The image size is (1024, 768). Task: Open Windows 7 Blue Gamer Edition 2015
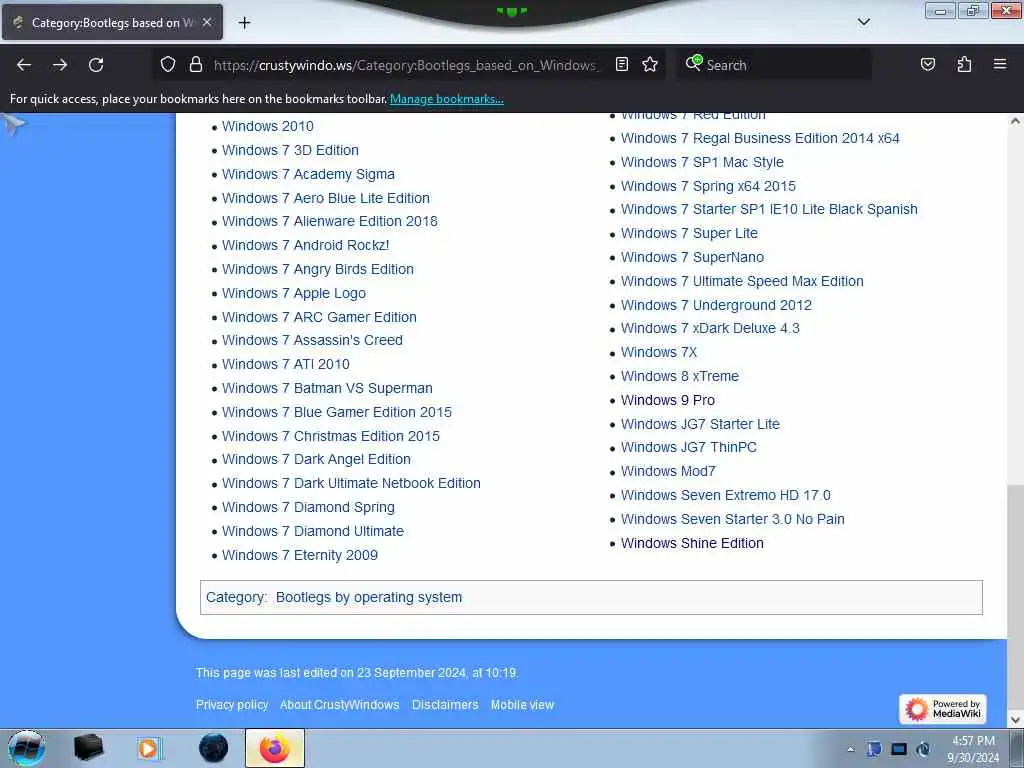click(337, 412)
